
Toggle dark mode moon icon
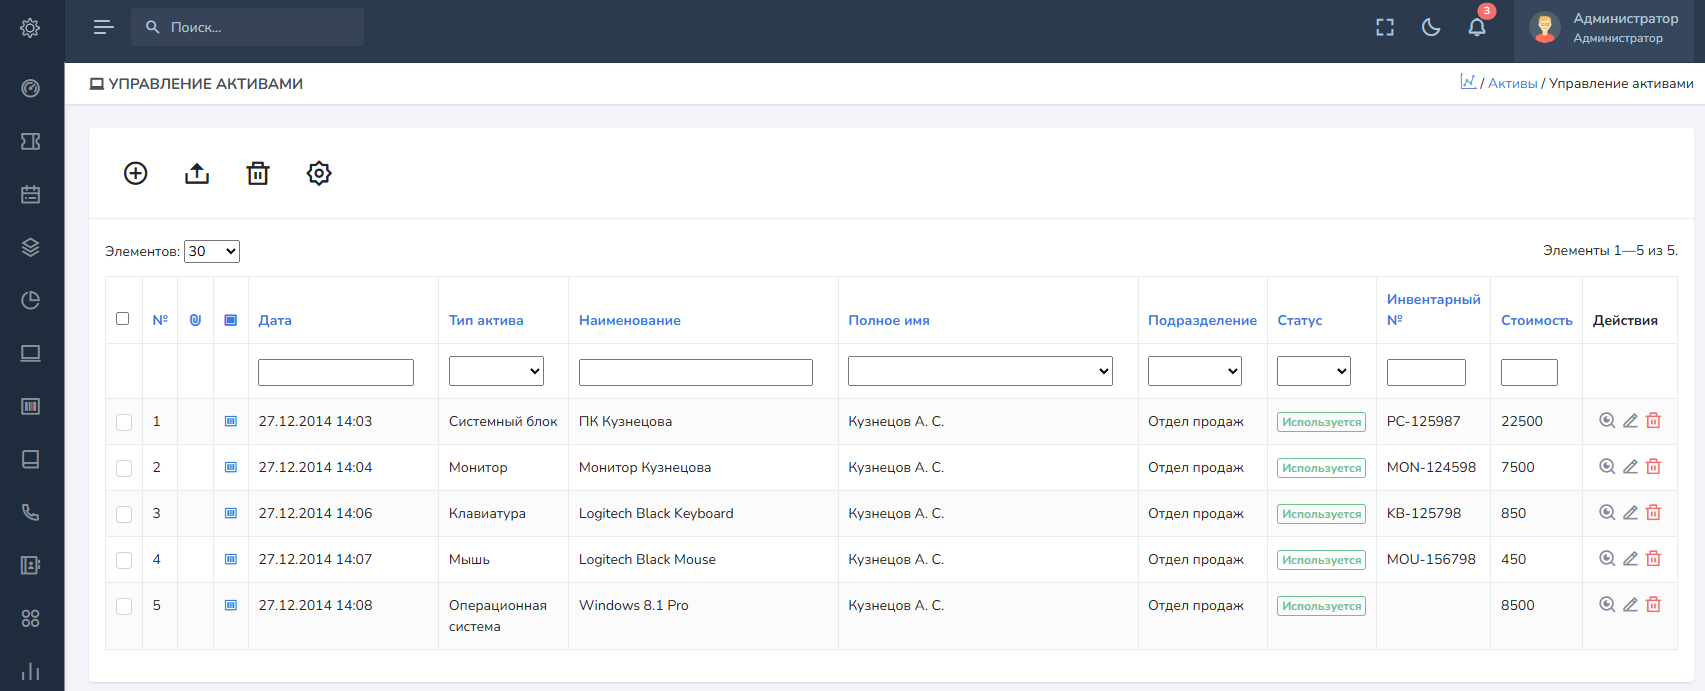click(1431, 28)
